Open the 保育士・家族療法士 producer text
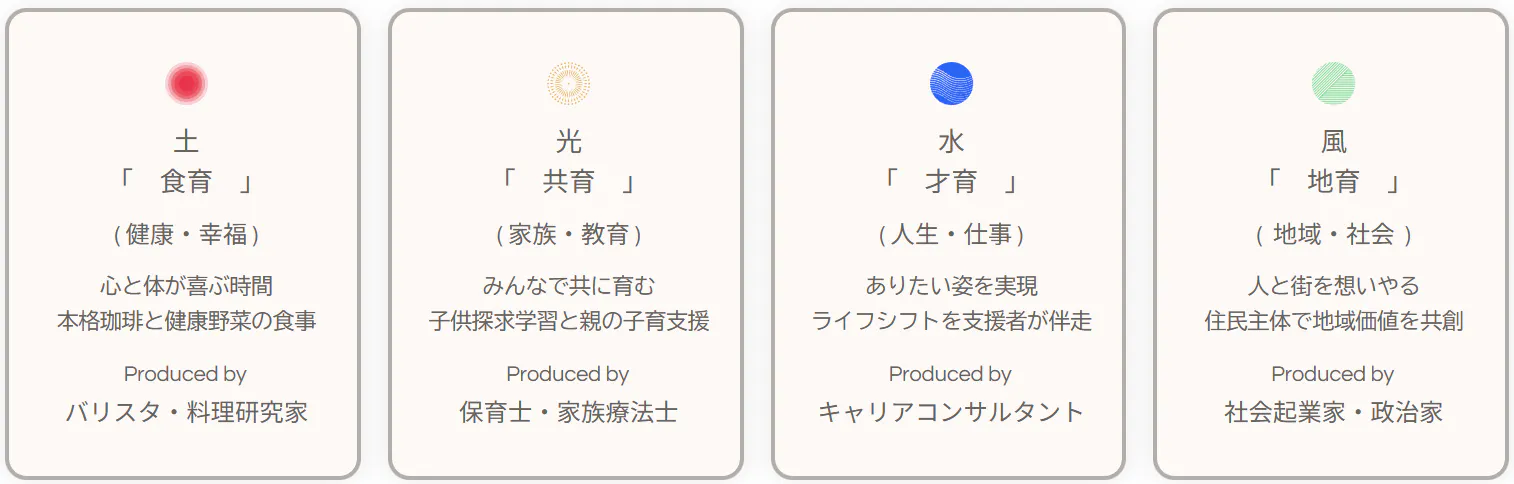Image resolution: width=1514 pixels, height=484 pixels. [568, 412]
